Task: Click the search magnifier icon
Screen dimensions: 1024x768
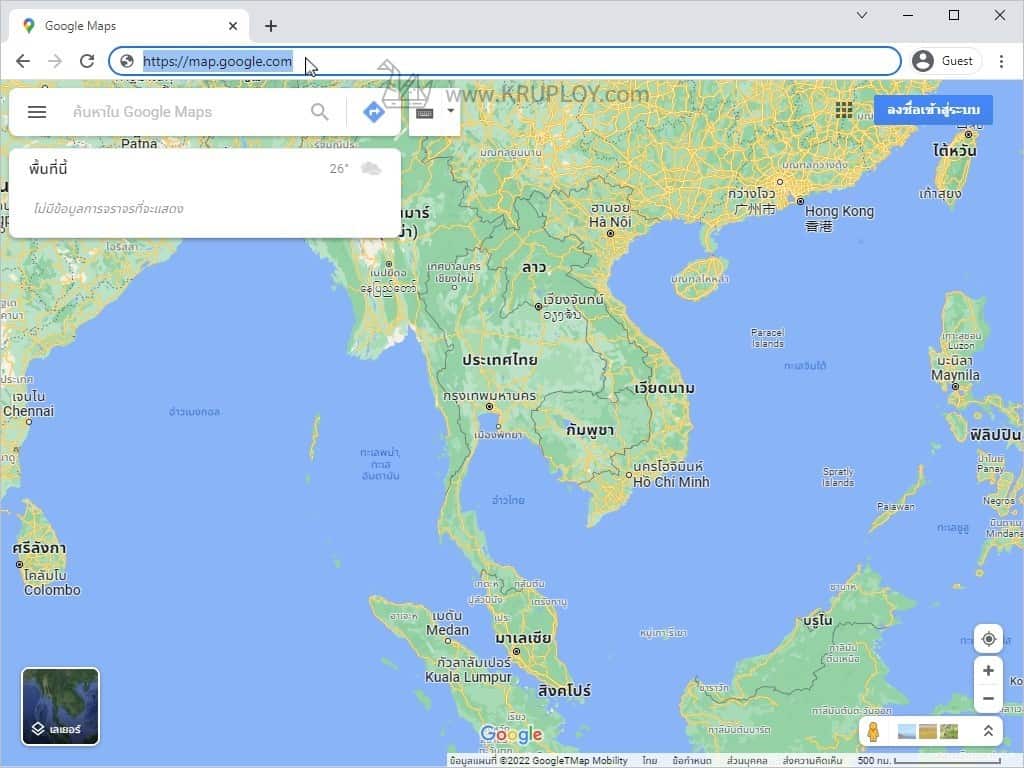Action: point(319,112)
